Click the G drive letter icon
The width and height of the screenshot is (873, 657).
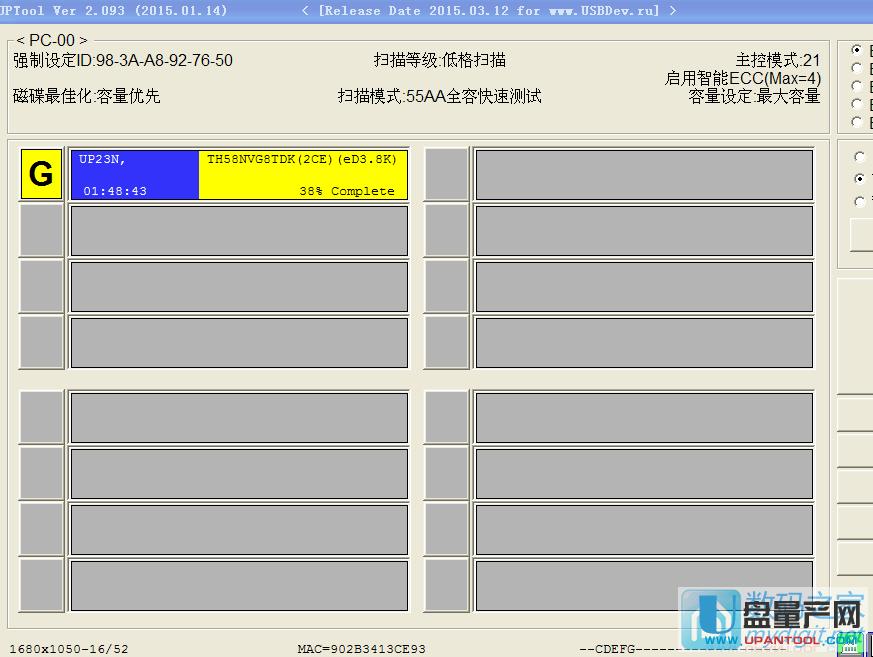(40, 173)
